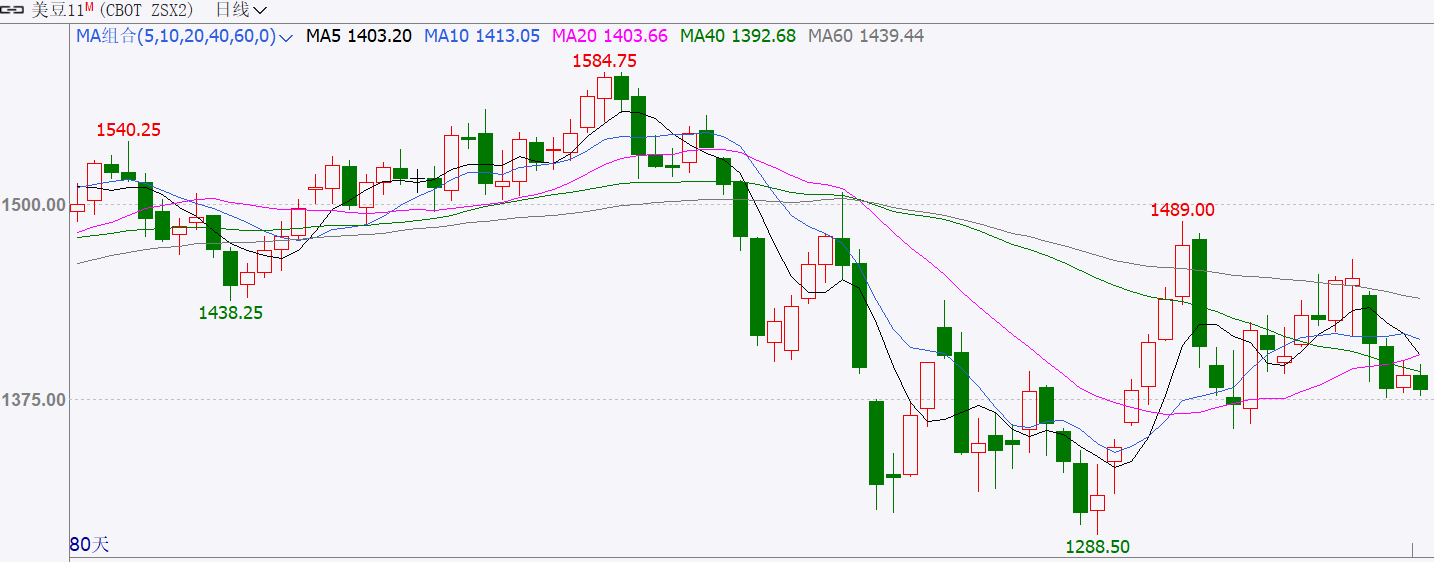Click the 1288.50 lowest price label
Screen dimensions: 1434x562
pos(1097,547)
